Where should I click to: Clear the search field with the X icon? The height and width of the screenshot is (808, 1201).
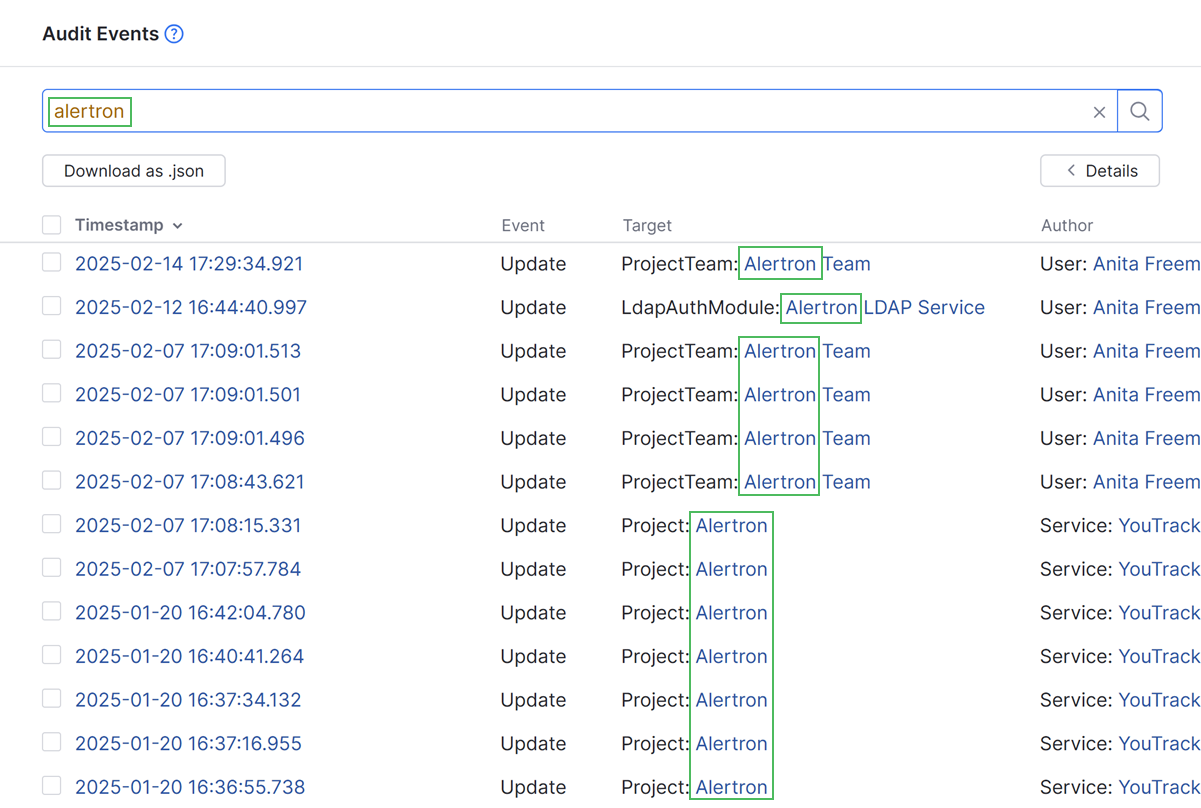[x=1099, y=111]
